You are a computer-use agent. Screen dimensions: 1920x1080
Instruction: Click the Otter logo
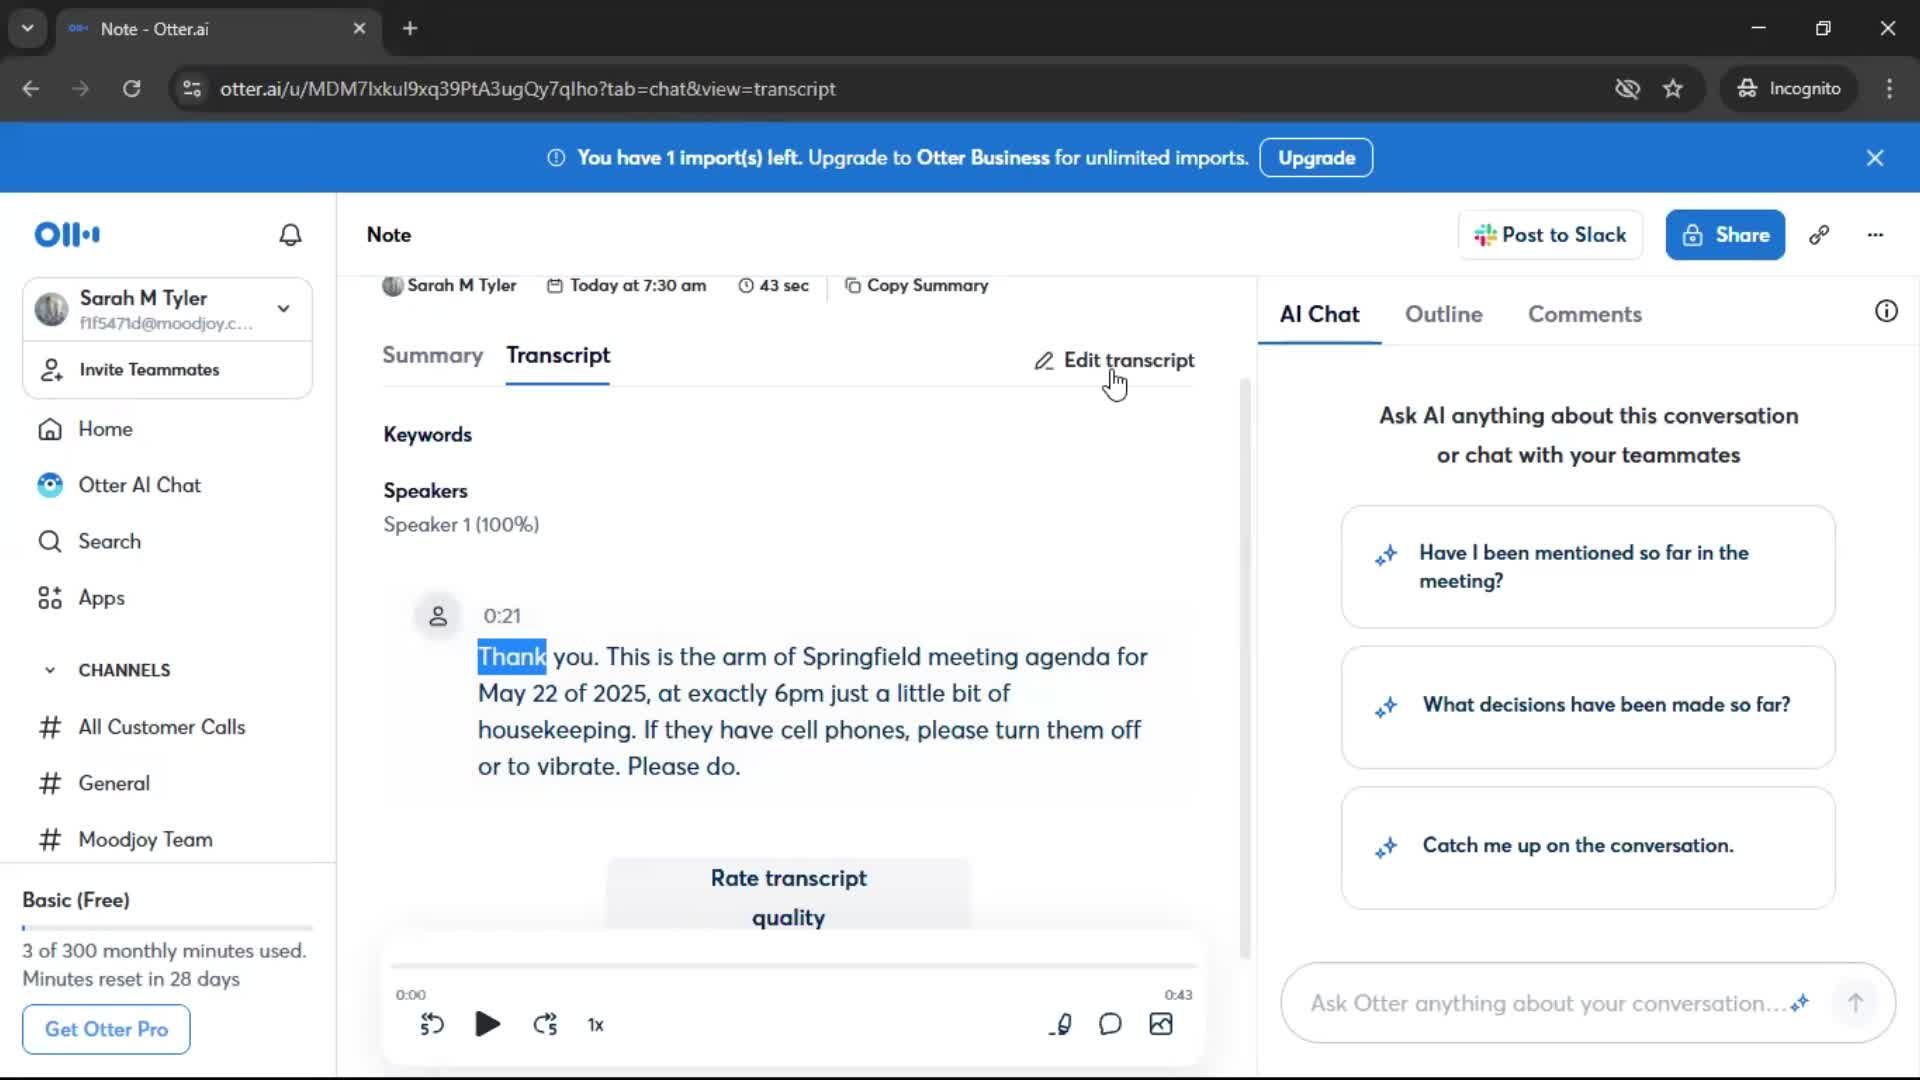click(67, 235)
